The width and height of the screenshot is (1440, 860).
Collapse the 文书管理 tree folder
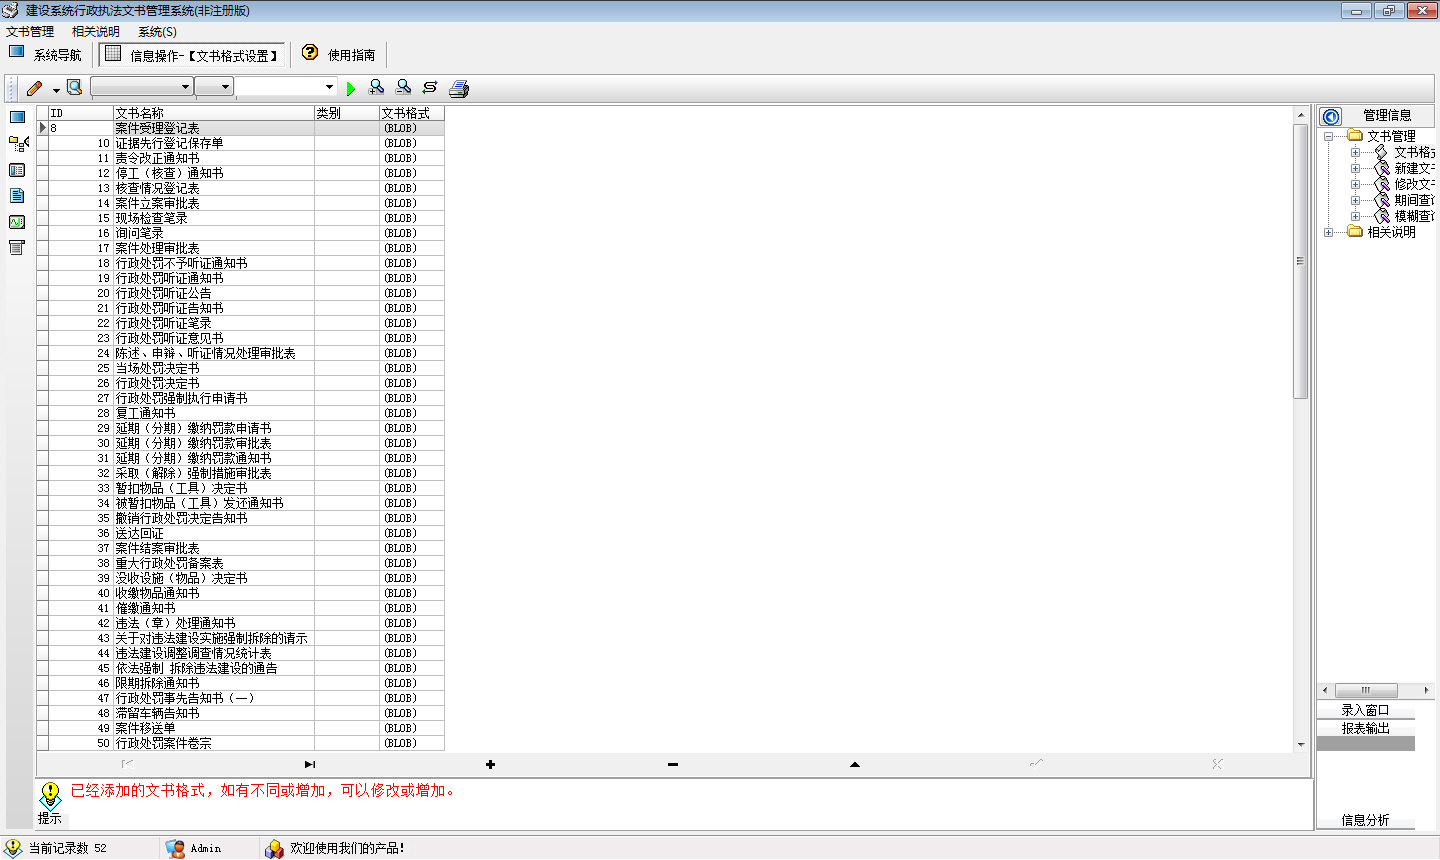(1329, 136)
